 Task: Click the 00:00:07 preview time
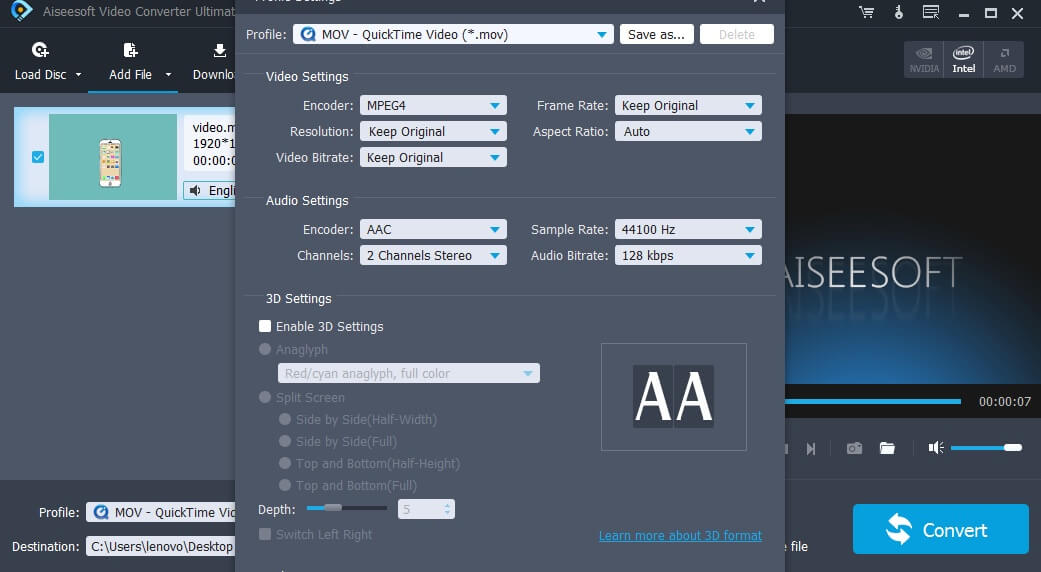pos(1004,401)
